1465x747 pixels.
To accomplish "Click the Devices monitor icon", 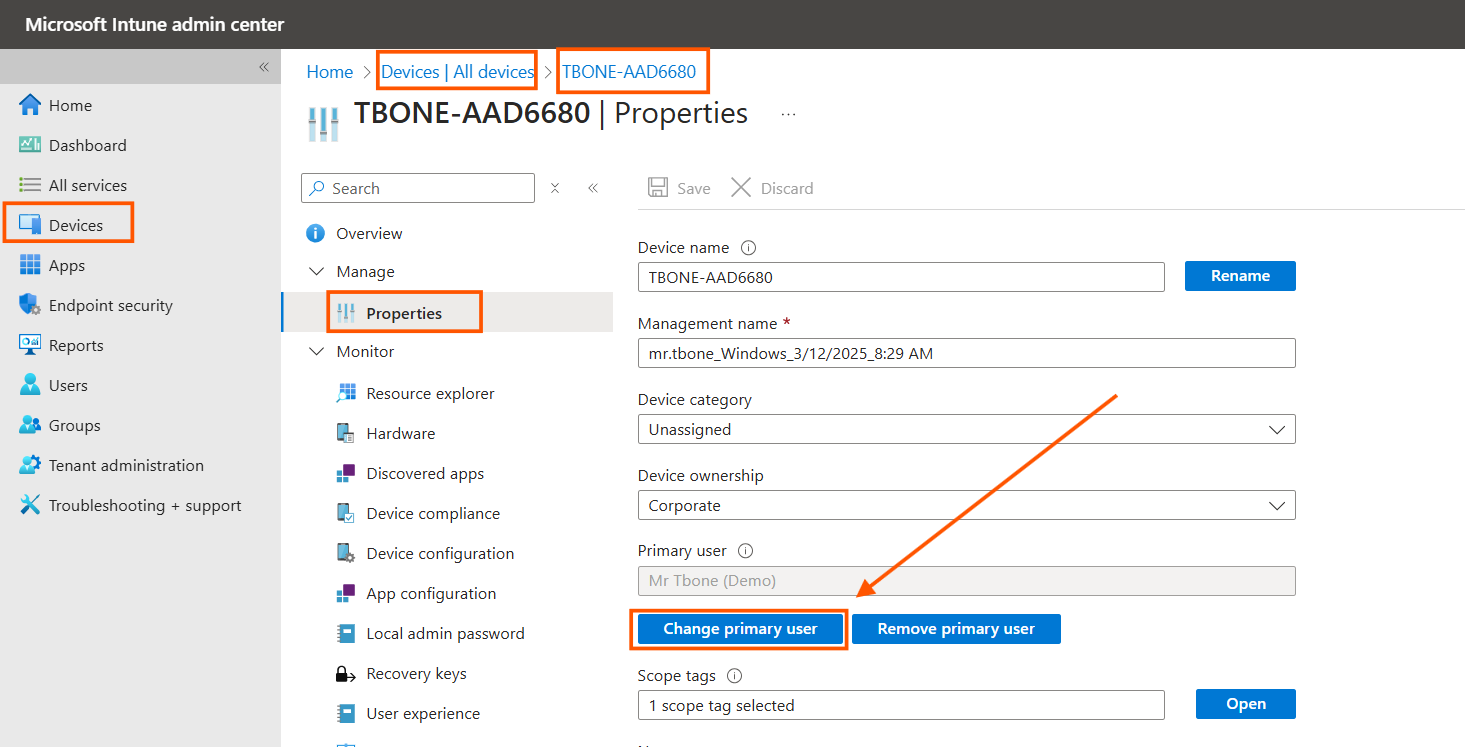I will [x=30, y=225].
